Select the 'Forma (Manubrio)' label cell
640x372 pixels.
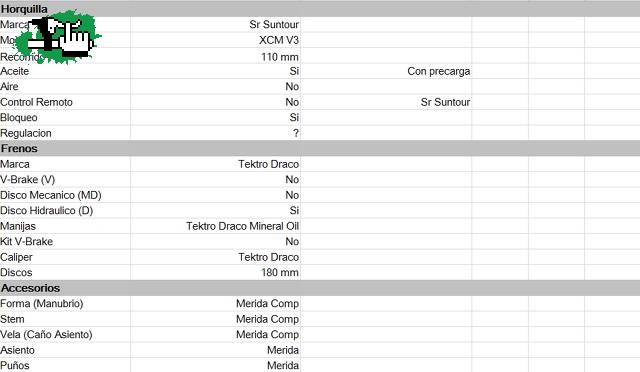tap(65, 303)
